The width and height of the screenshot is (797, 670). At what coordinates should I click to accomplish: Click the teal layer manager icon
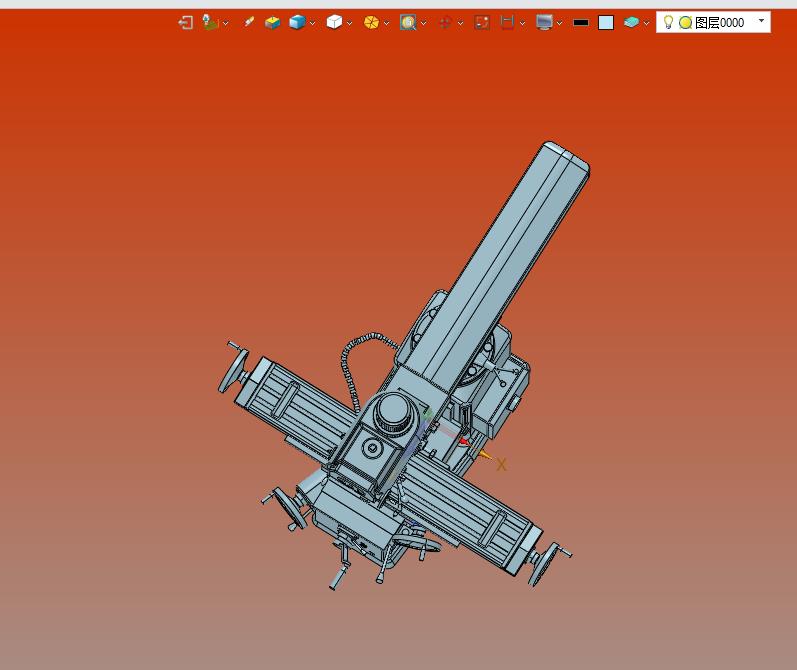click(x=631, y=22)
